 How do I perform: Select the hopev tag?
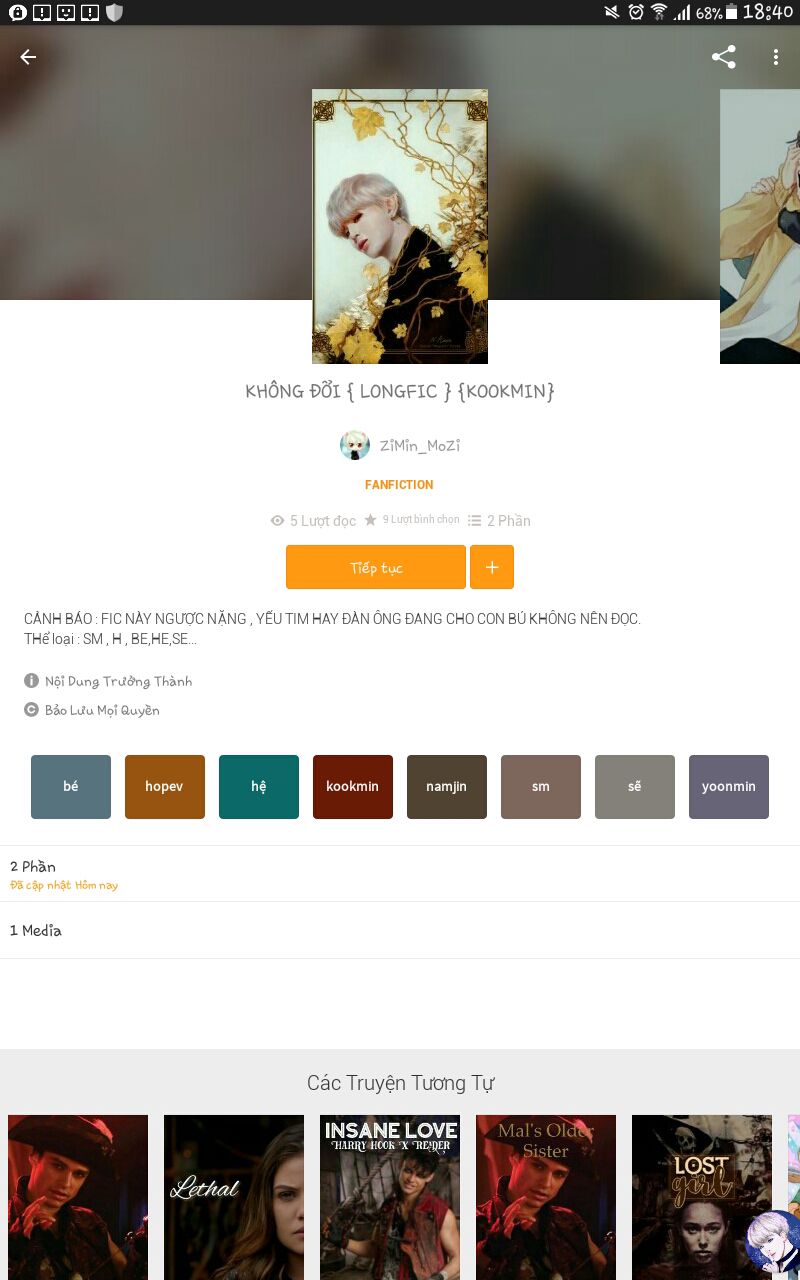click(x=165, y=787)
